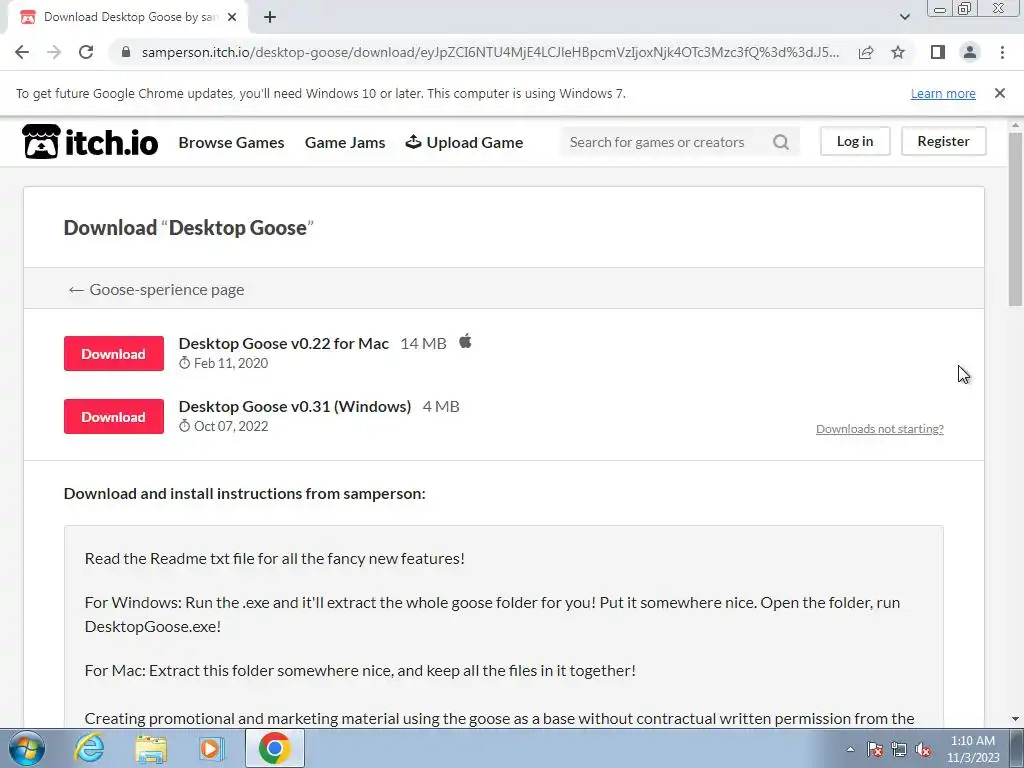1024x768 pixels.
Task: Click the Downloads not starting? link
Action: click(880, 428)
